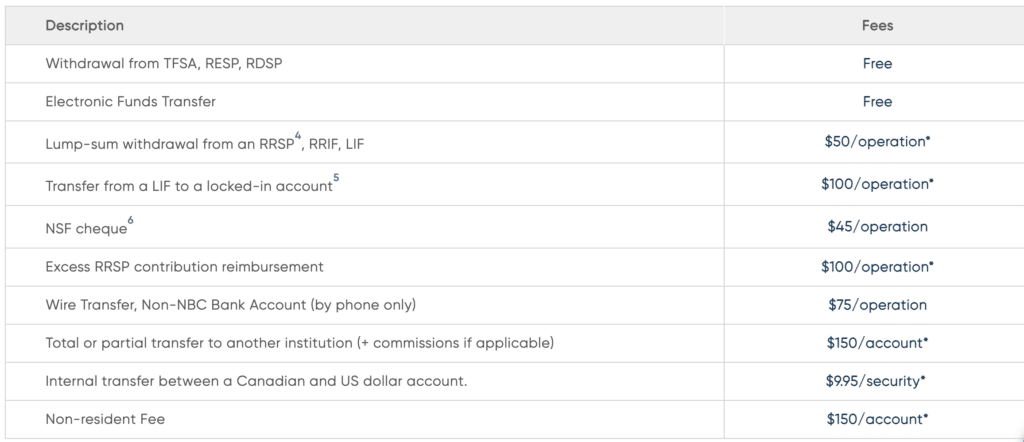Click the Fees column header
Image resolution: width=1024 pixels, height=442 pixels.
point(877,25)
